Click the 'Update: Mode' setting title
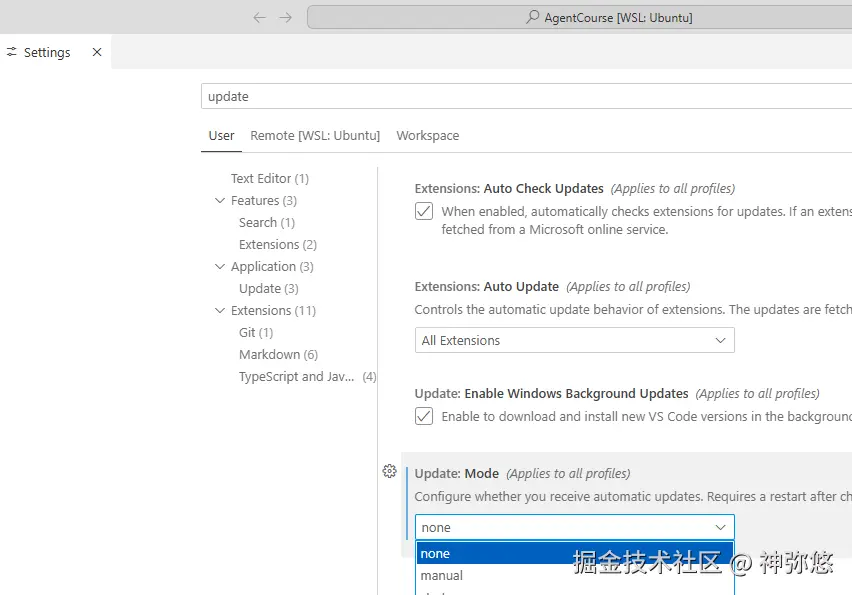Viewport: 852px width, 595px height. (456, 473)
